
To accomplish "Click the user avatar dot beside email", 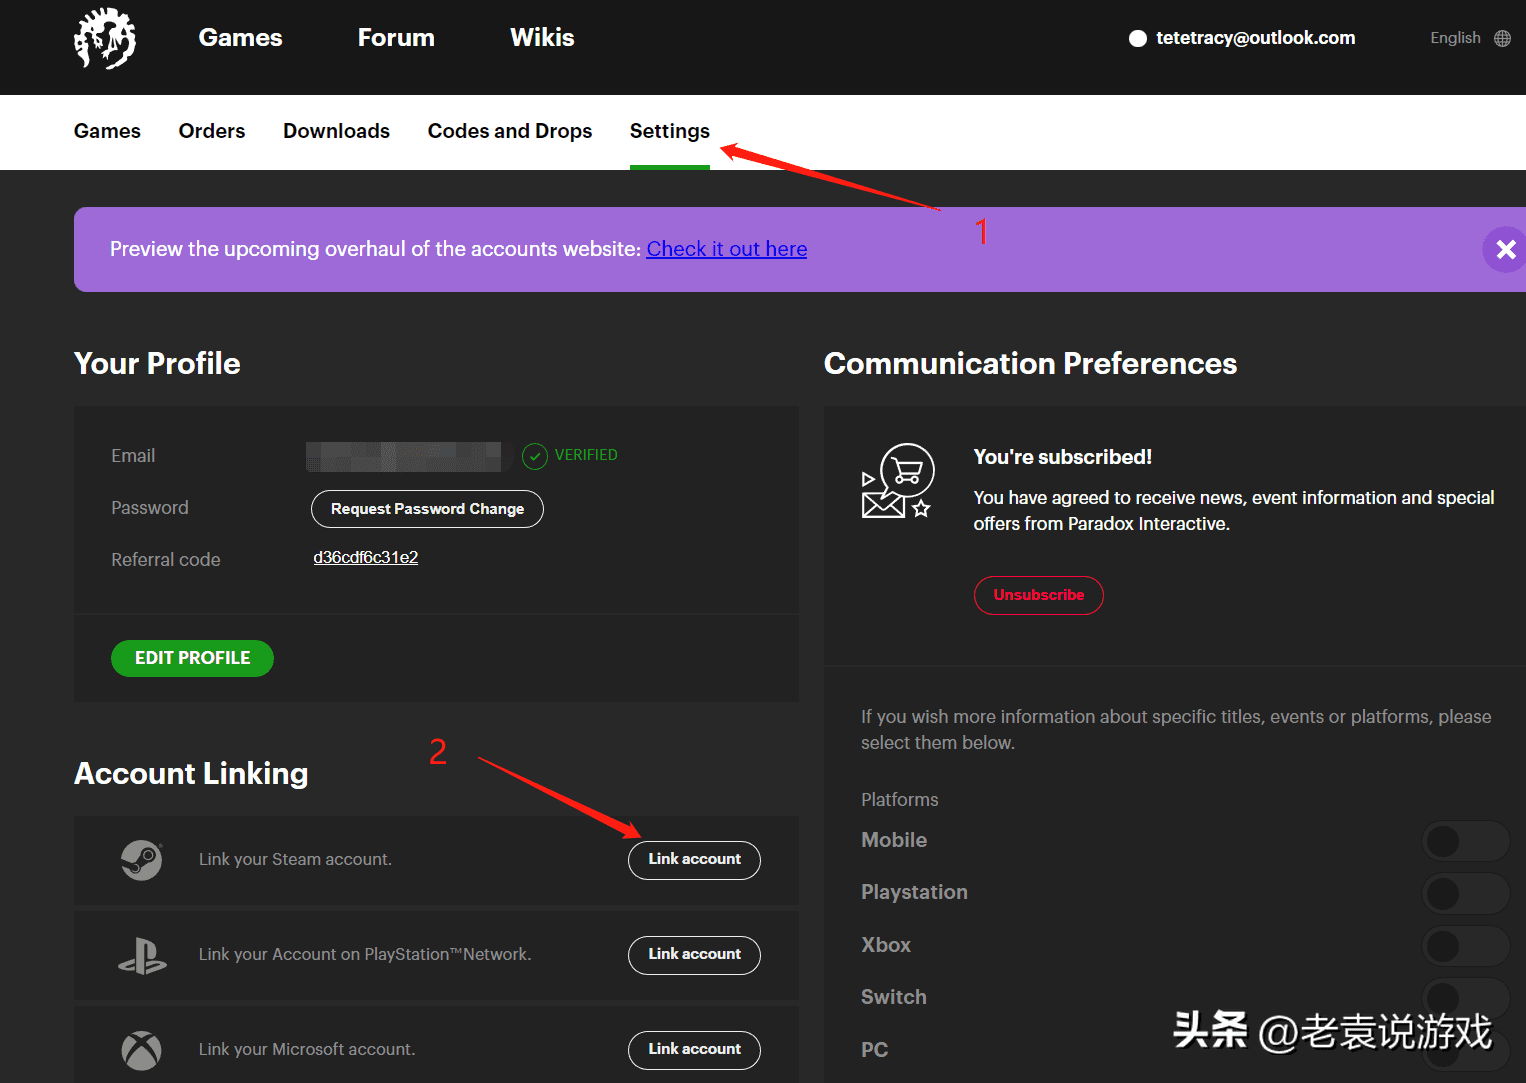I will tap(1137, 38).
